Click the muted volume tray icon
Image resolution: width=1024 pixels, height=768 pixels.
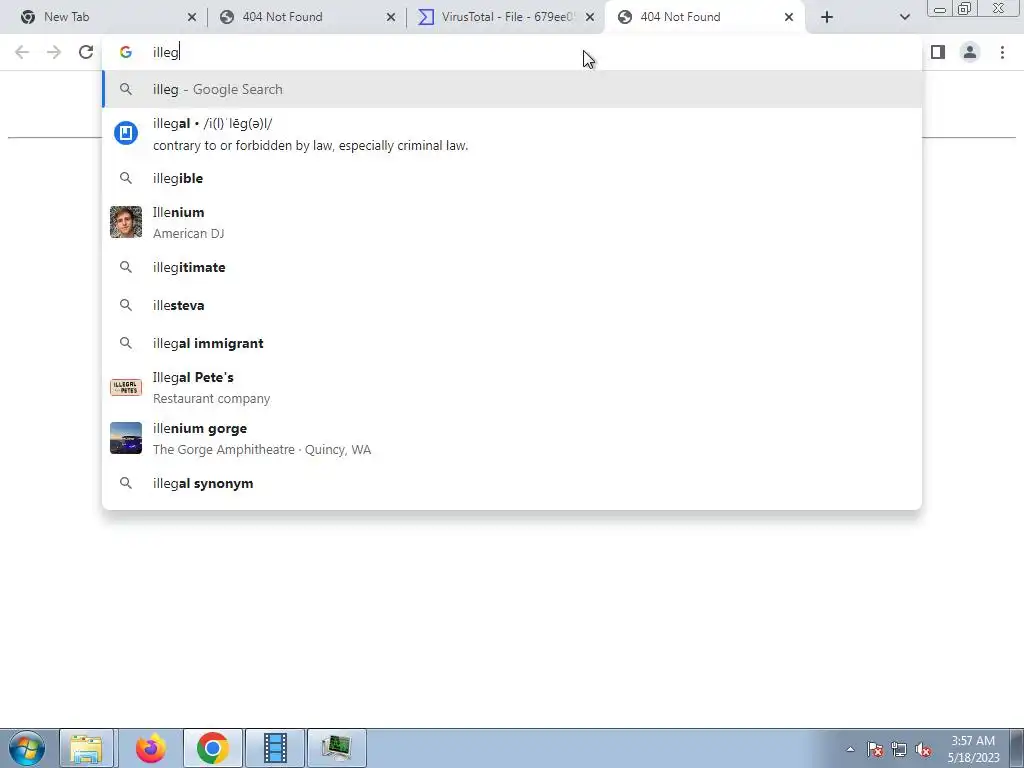coord(923,749)
